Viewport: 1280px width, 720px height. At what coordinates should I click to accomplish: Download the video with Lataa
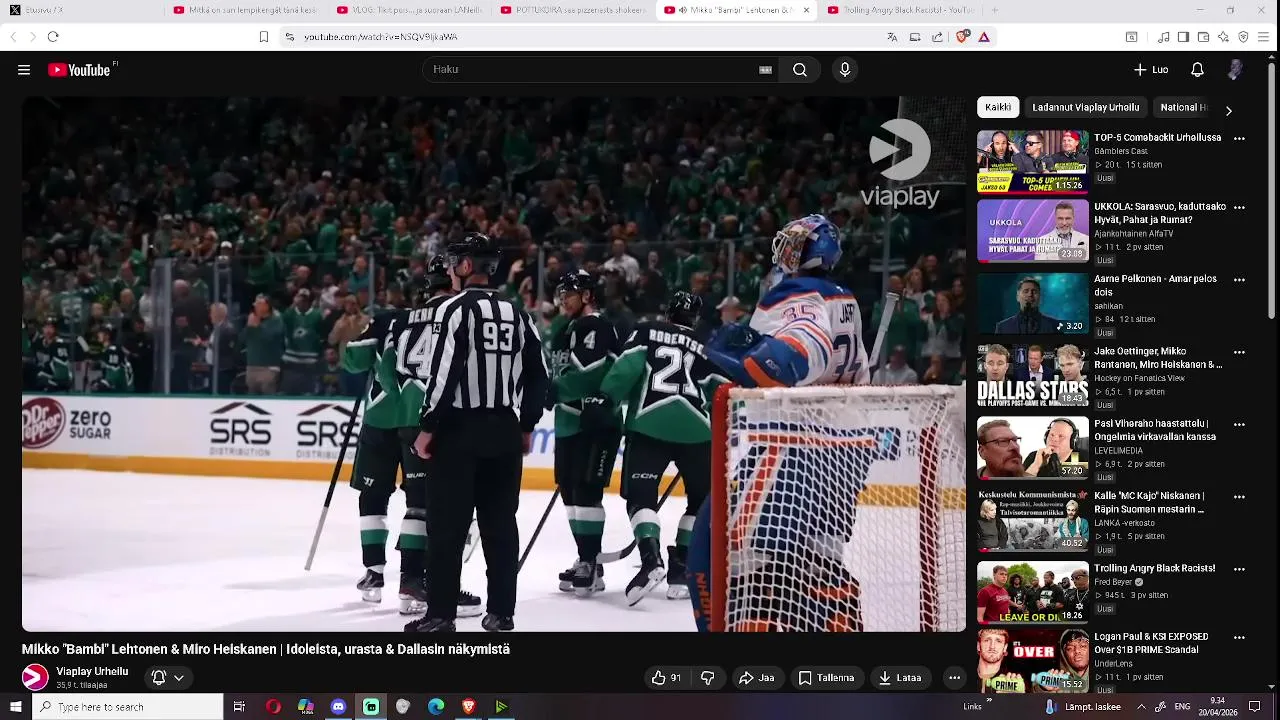tap(900, 678)
